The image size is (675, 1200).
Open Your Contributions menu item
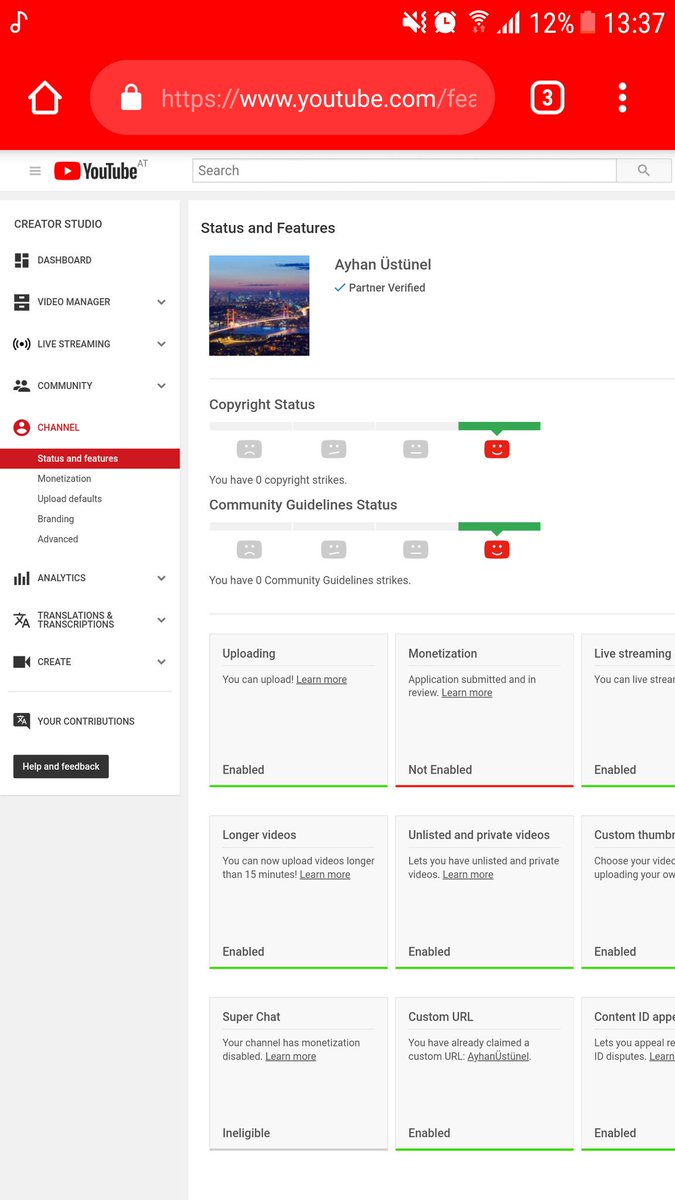pyautogui.click(x=86, y=721)
